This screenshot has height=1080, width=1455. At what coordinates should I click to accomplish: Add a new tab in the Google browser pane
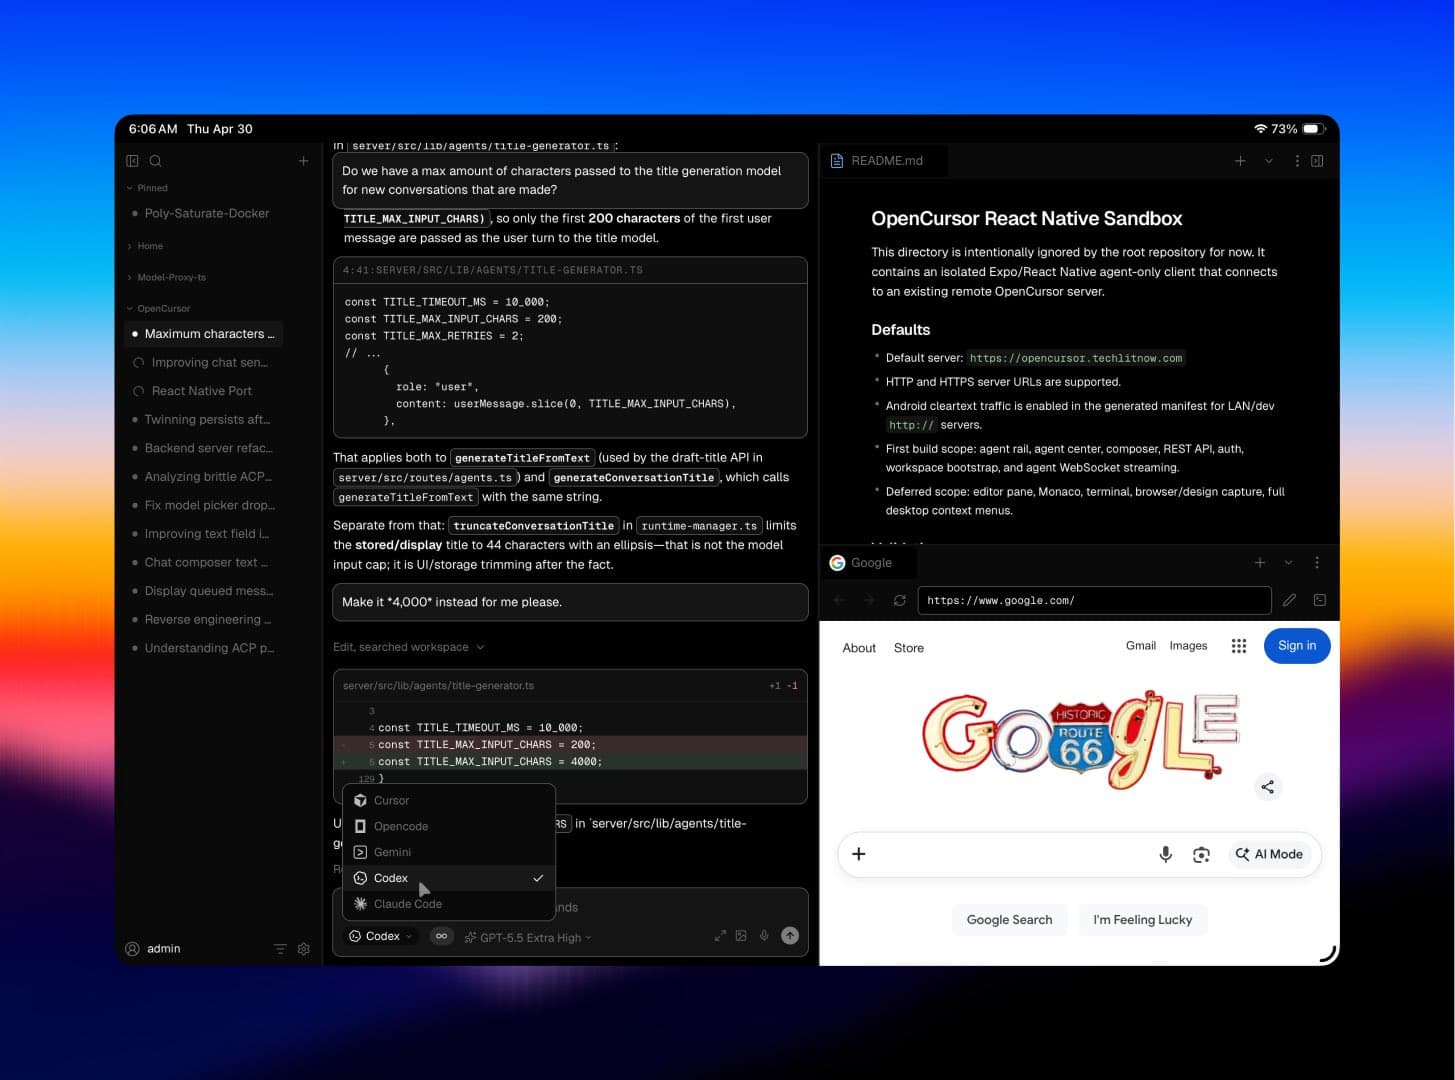pyautogui.click(x=1260, y=563)
